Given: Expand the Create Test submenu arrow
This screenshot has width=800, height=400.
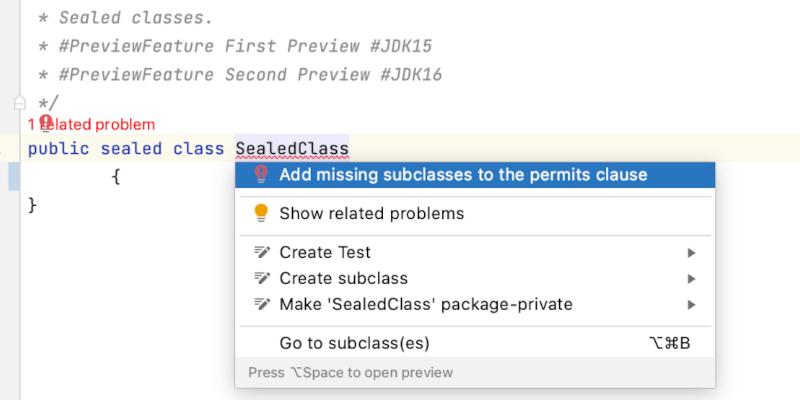Looking at the screenshot, I should (x=691, y=252).
